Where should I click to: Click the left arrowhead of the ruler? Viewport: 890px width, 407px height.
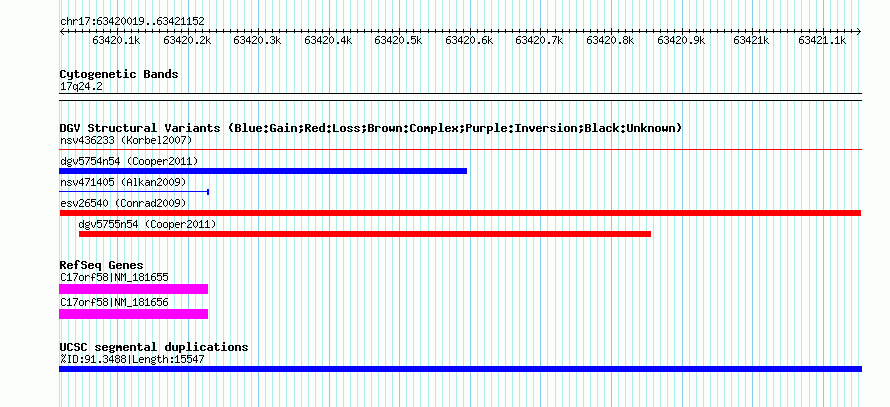click(x=62, y=31)
